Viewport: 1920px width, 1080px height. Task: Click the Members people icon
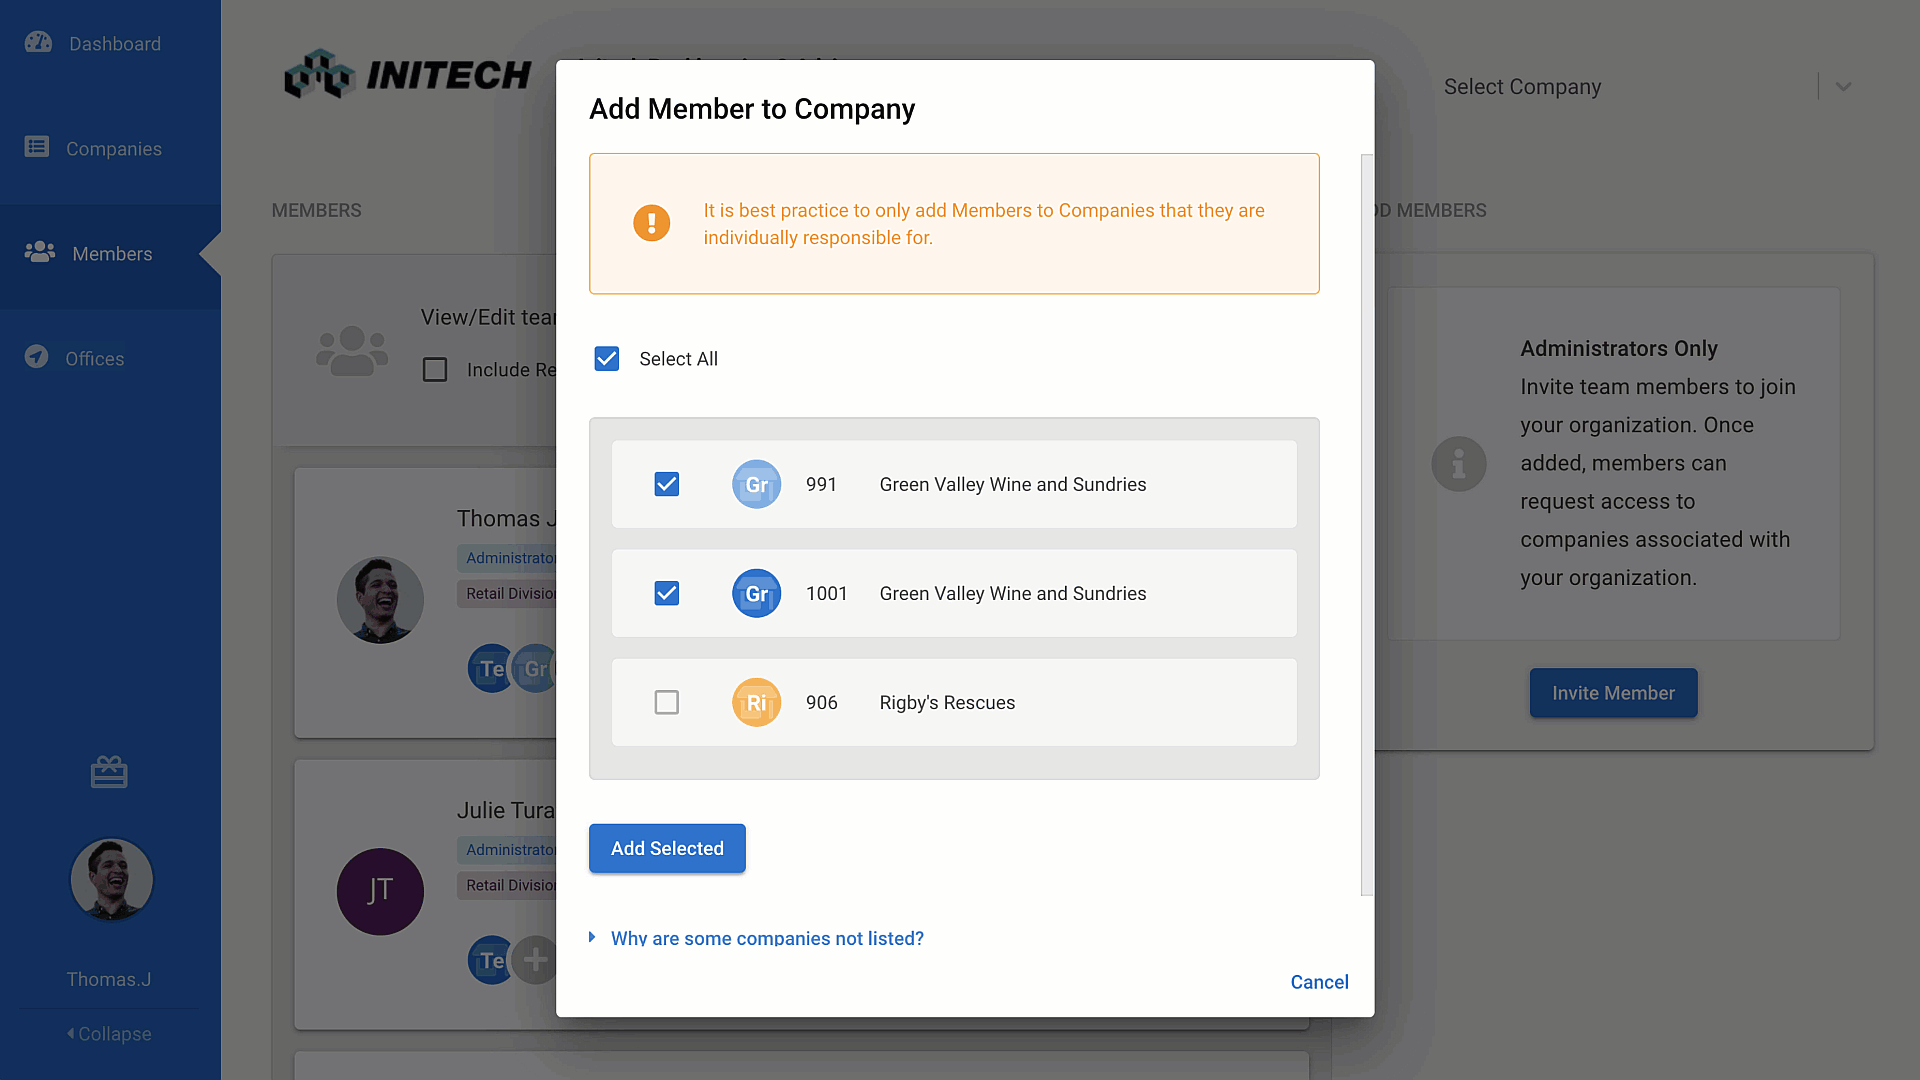(40, 252)
